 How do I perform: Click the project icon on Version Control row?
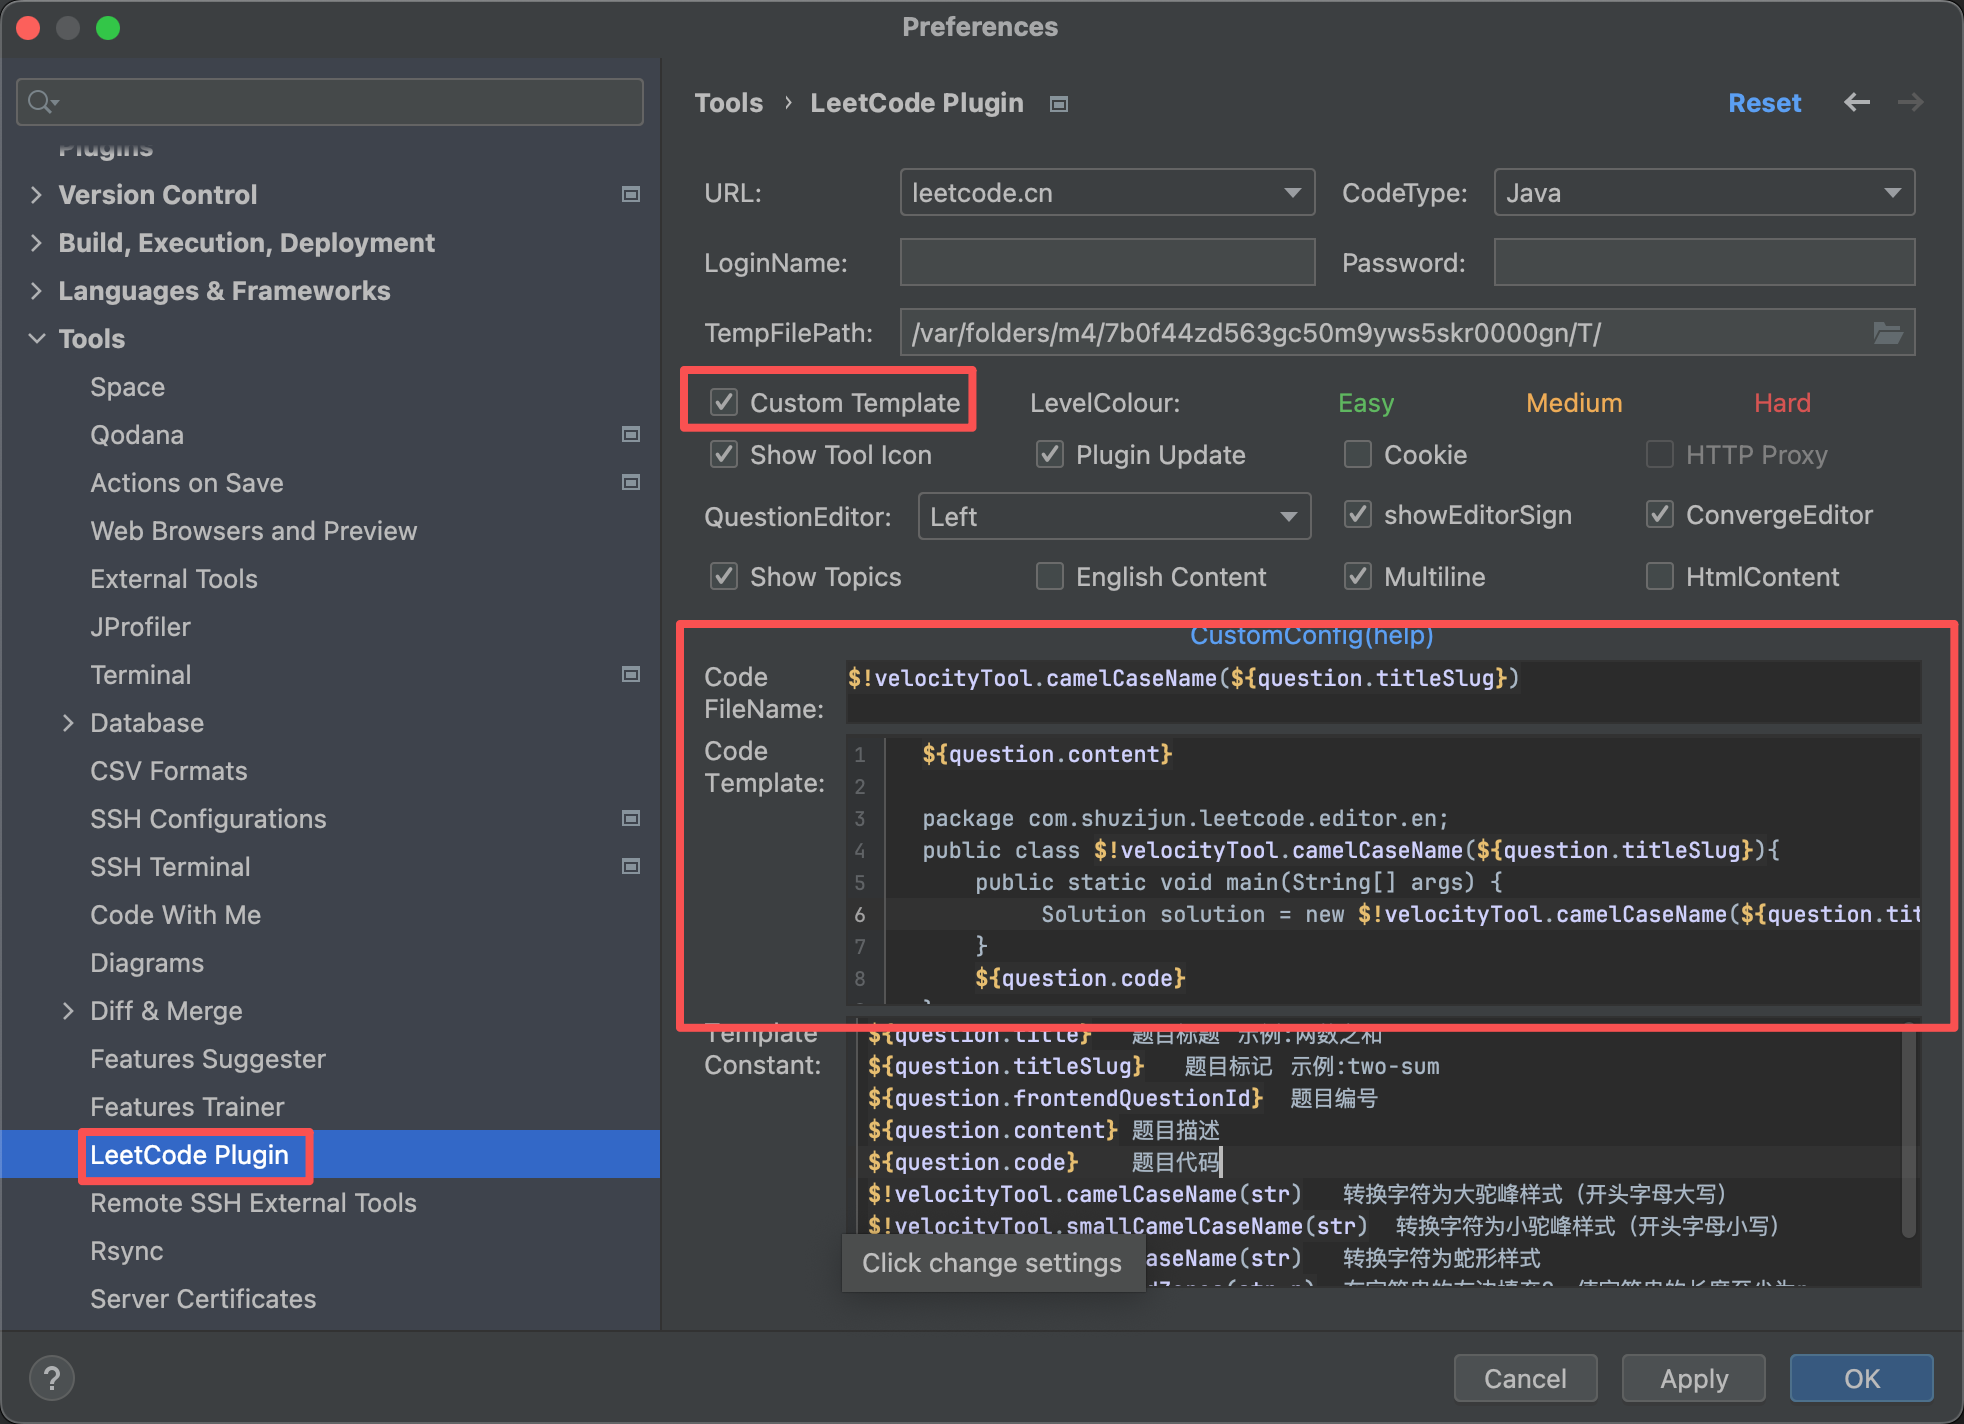click(631, 194)
